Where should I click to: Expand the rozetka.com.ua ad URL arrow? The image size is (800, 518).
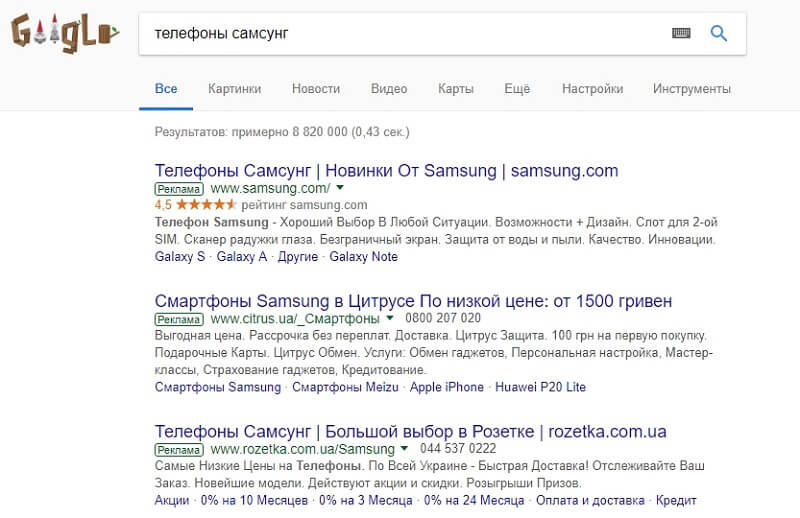pyautogui.click(x=404, y=449)
